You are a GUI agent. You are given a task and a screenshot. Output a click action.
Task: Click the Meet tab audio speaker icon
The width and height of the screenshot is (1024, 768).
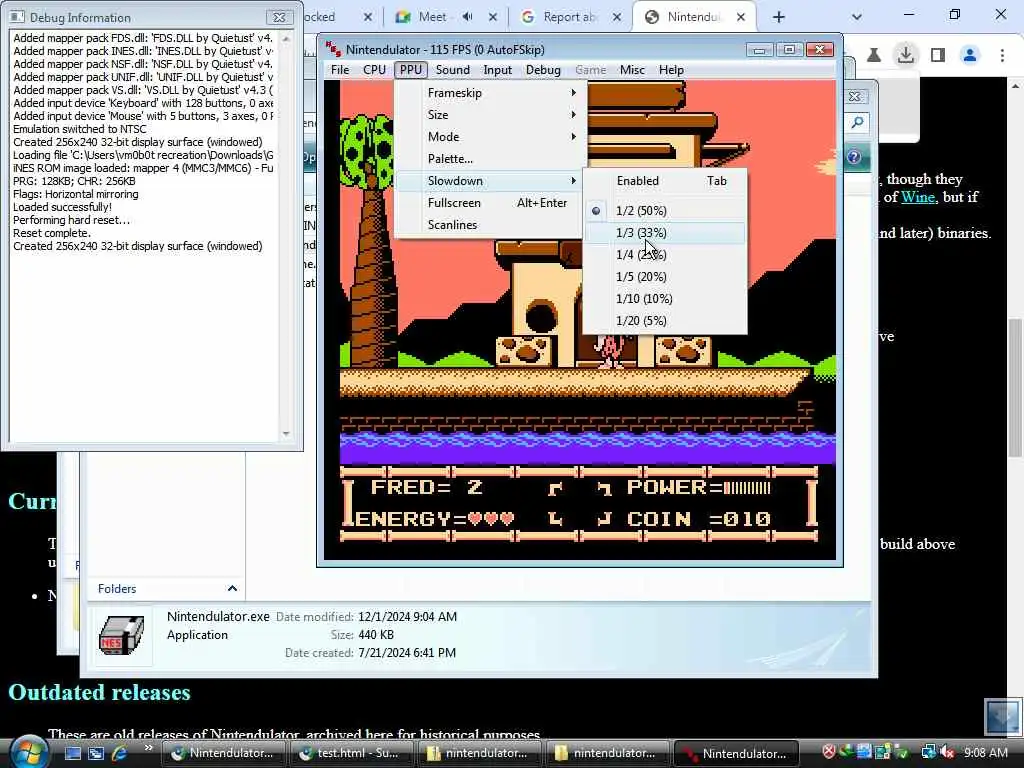468,17
